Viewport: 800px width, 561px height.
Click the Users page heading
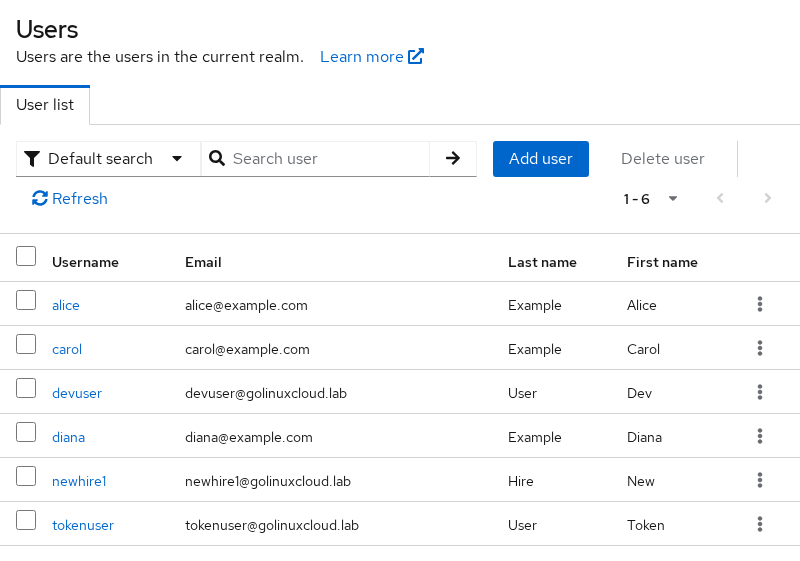47,29
